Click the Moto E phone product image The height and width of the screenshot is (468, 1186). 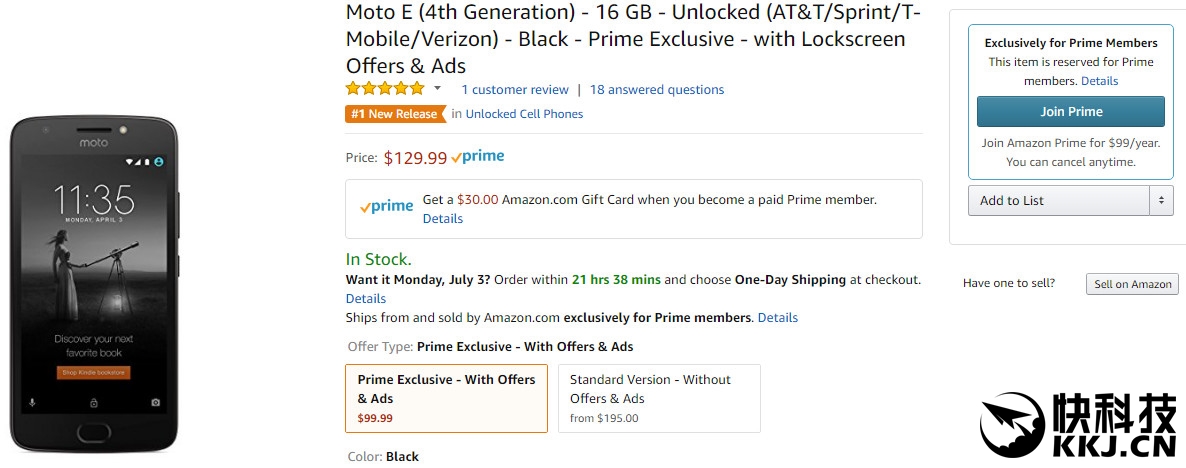(93, 285)
